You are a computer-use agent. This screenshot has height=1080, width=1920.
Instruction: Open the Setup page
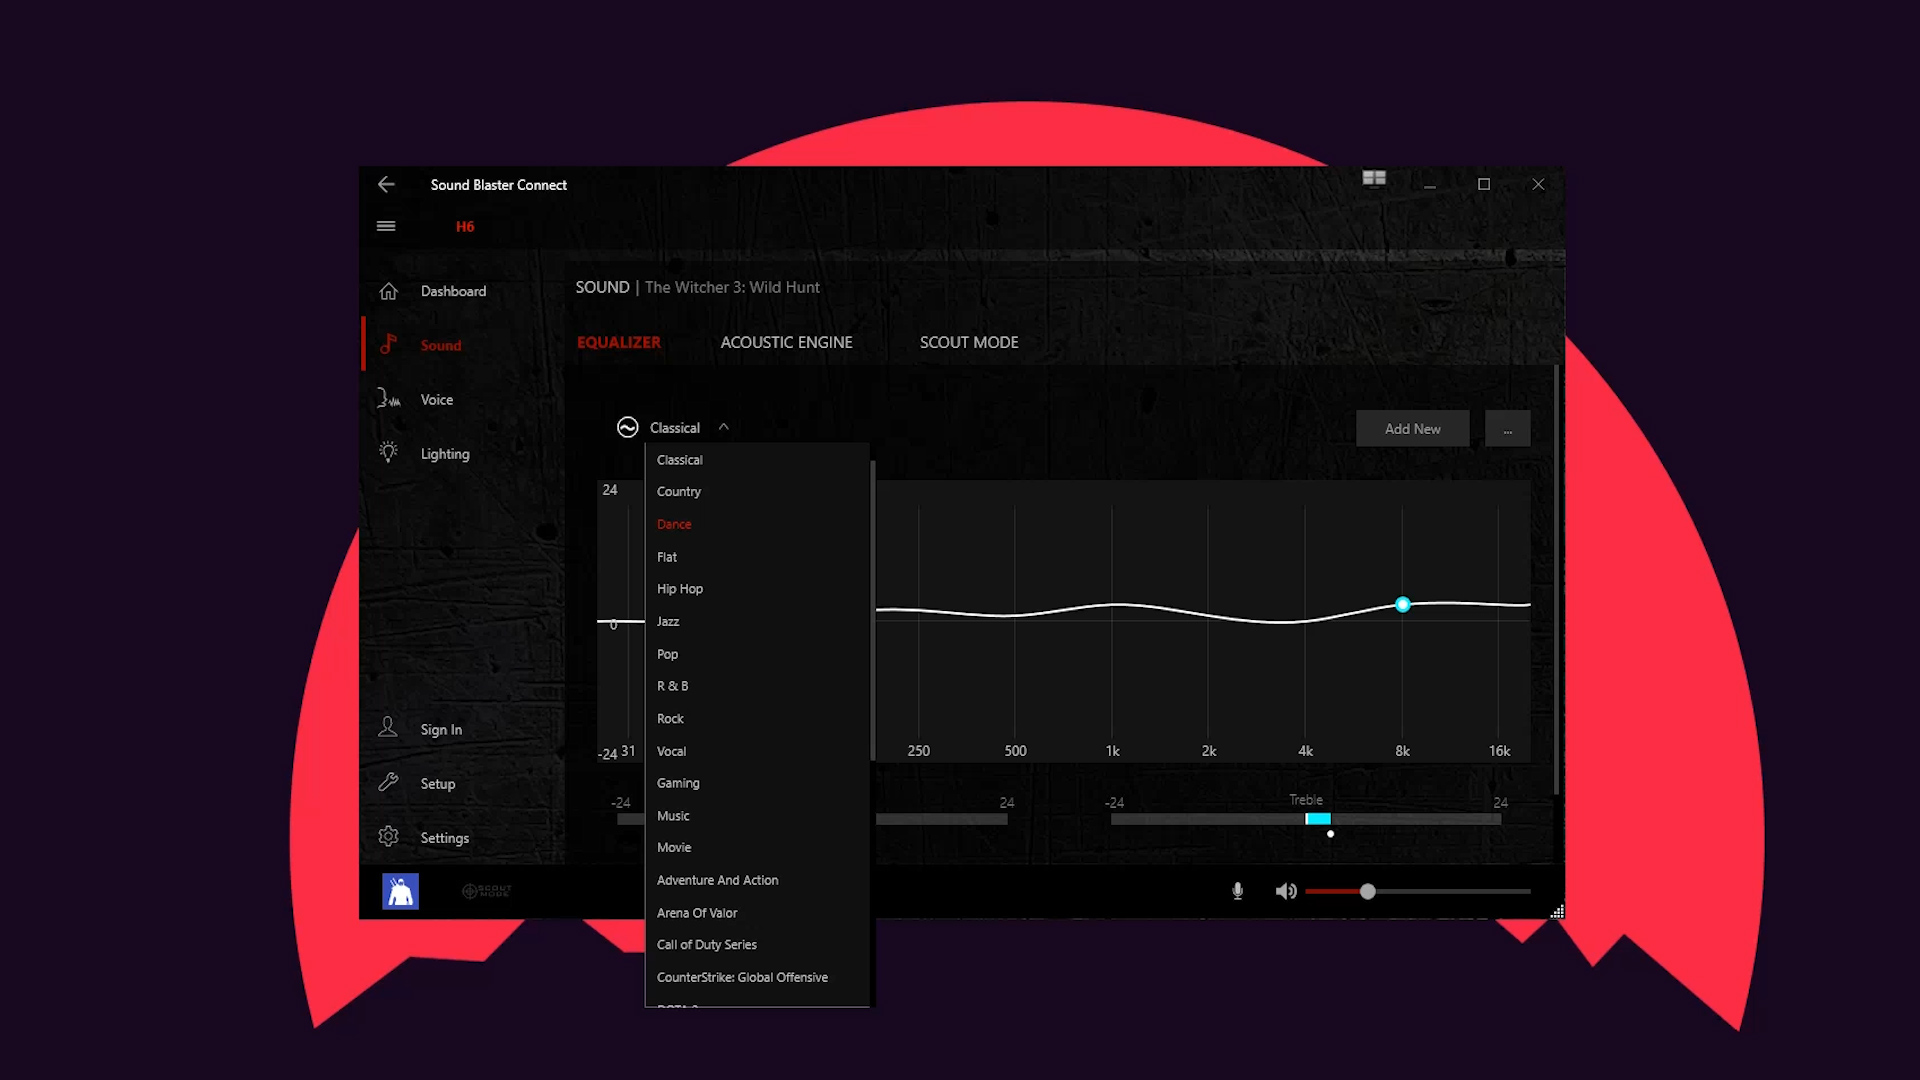click(438, 783)
